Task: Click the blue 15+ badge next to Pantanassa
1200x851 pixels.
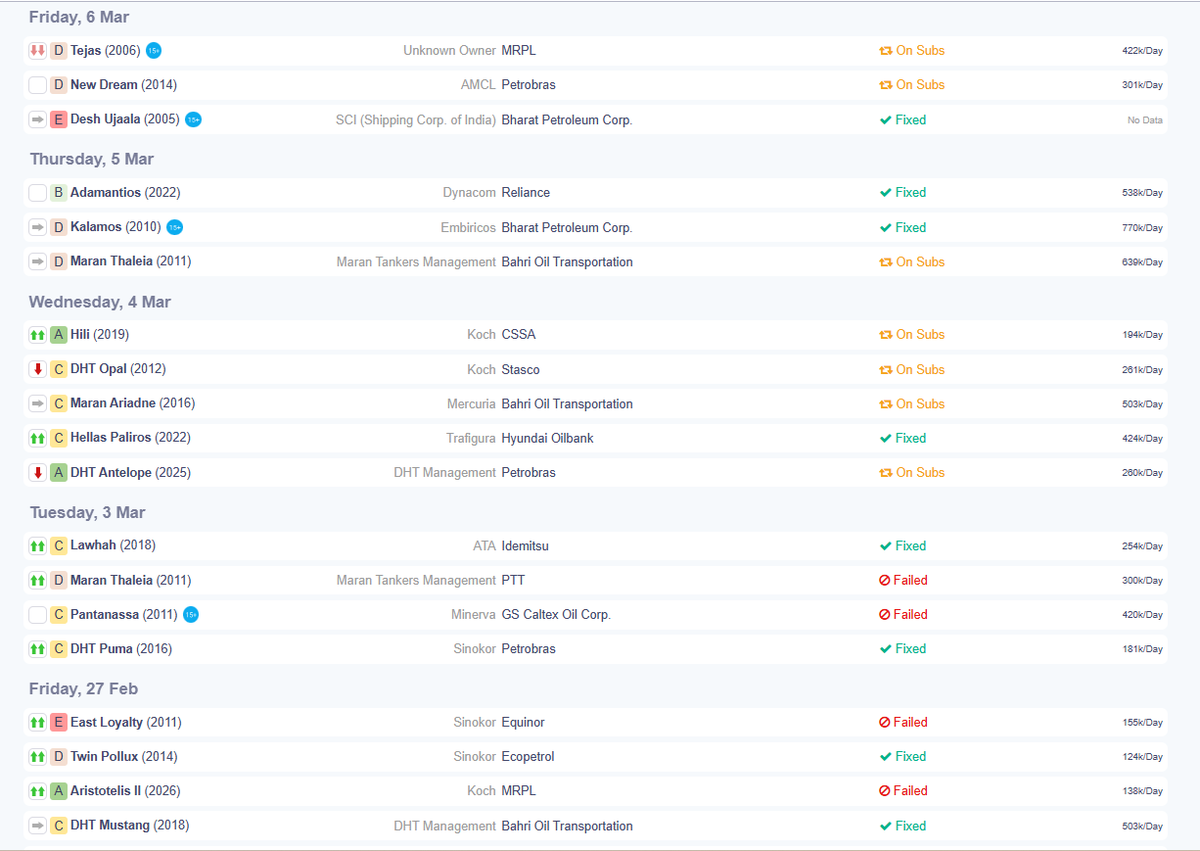Action: point(191,615)
